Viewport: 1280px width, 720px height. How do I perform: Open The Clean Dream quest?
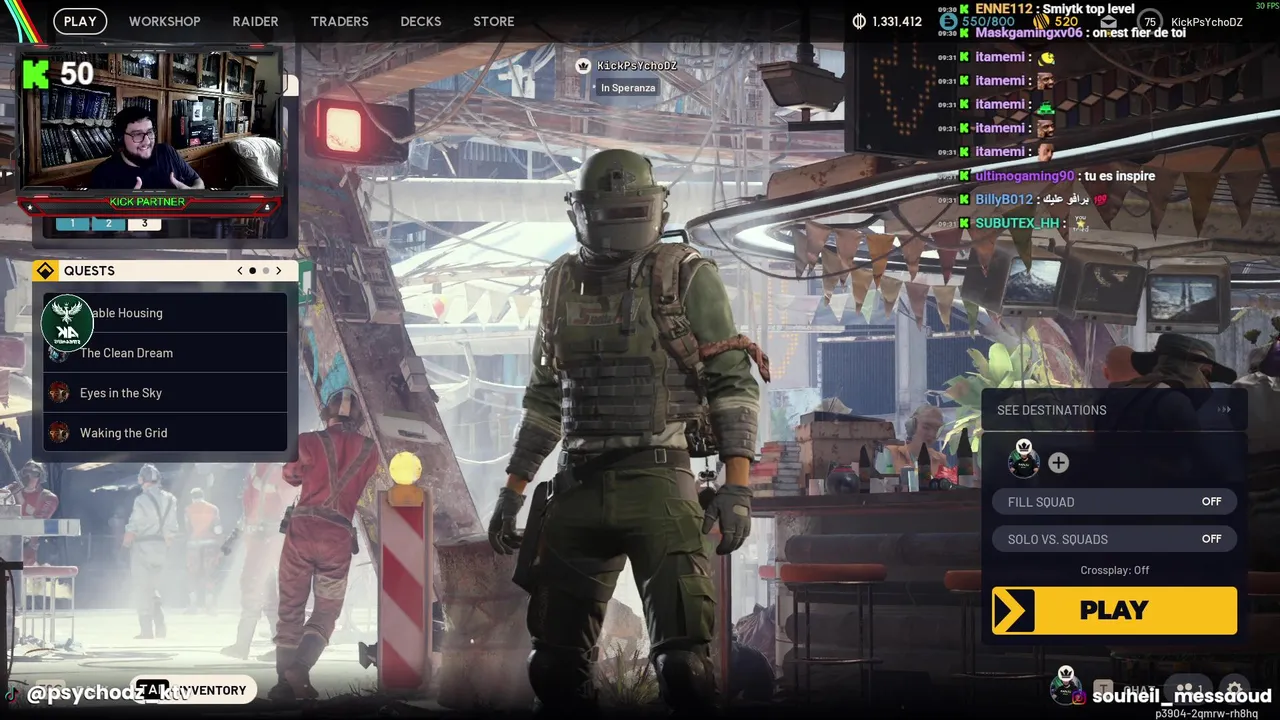(x=165, y=353)
